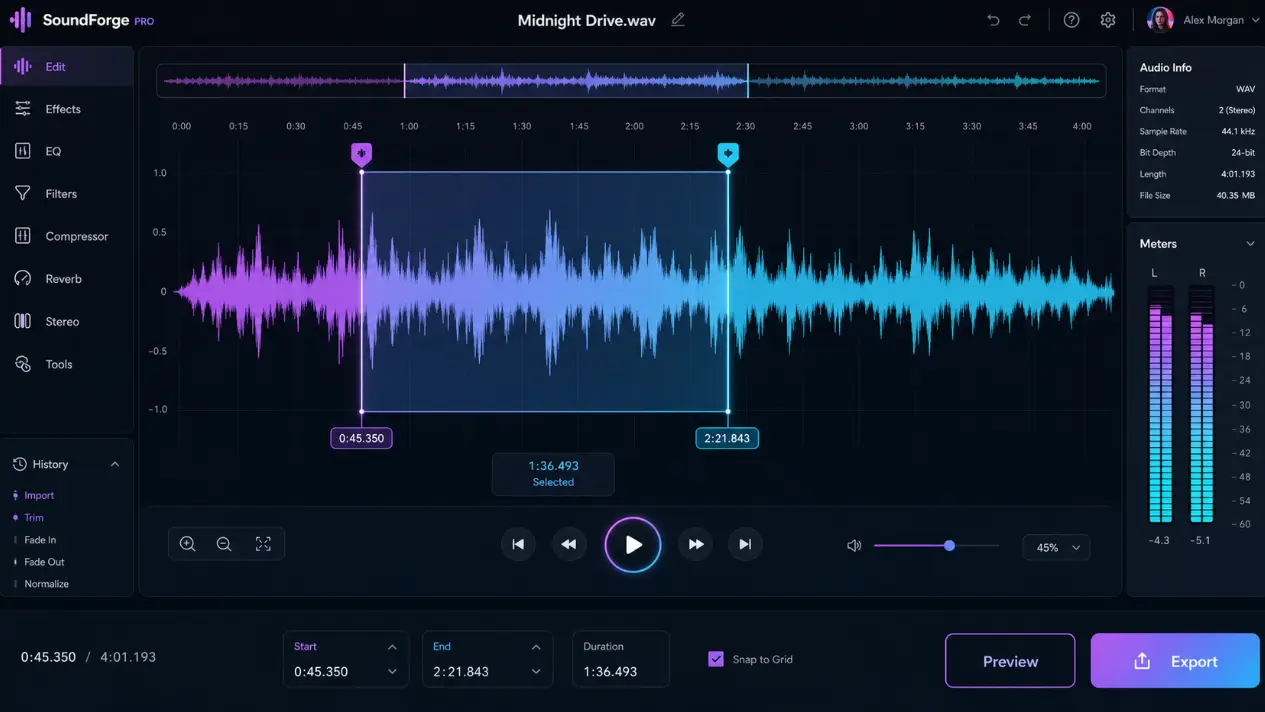Click the cyan selection end marker
The image size is (1265, 712).
(x=728, y=155)
